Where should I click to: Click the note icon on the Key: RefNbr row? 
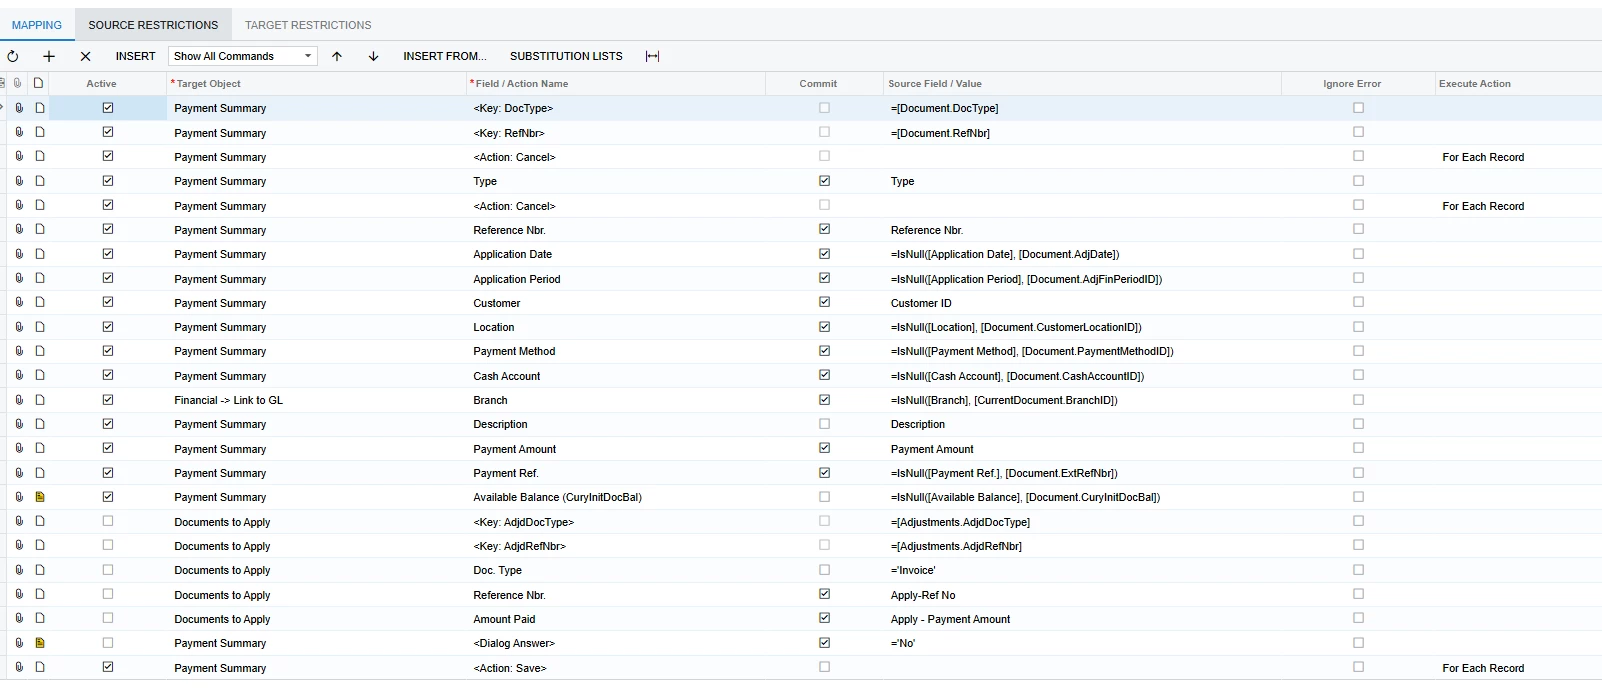click(40, 132)
